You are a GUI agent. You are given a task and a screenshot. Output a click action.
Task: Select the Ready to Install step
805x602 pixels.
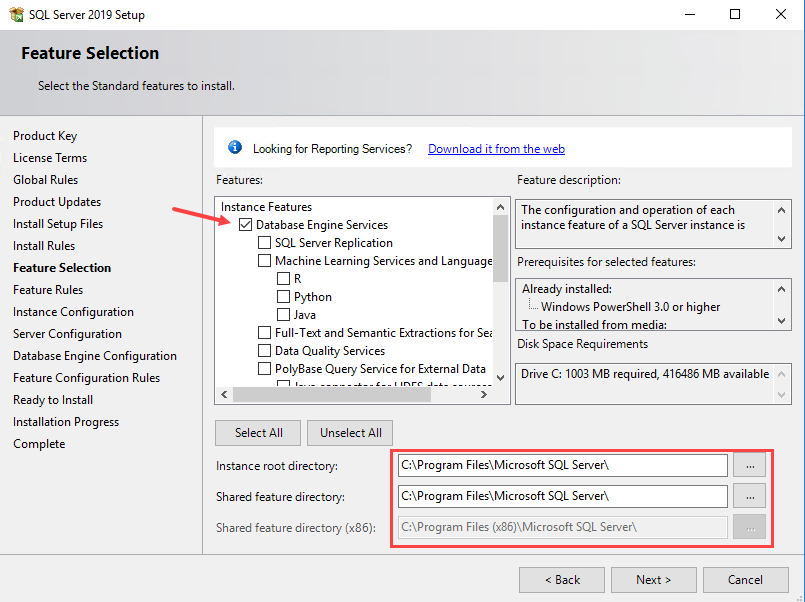53,400
